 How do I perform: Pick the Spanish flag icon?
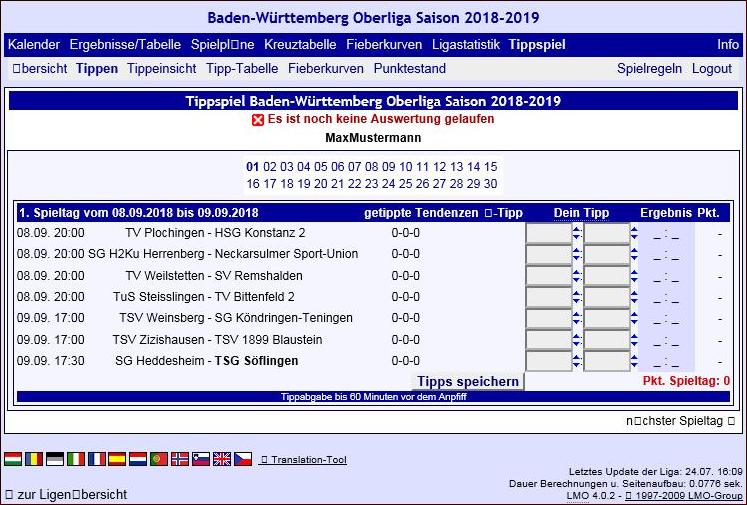pos(117,459)
